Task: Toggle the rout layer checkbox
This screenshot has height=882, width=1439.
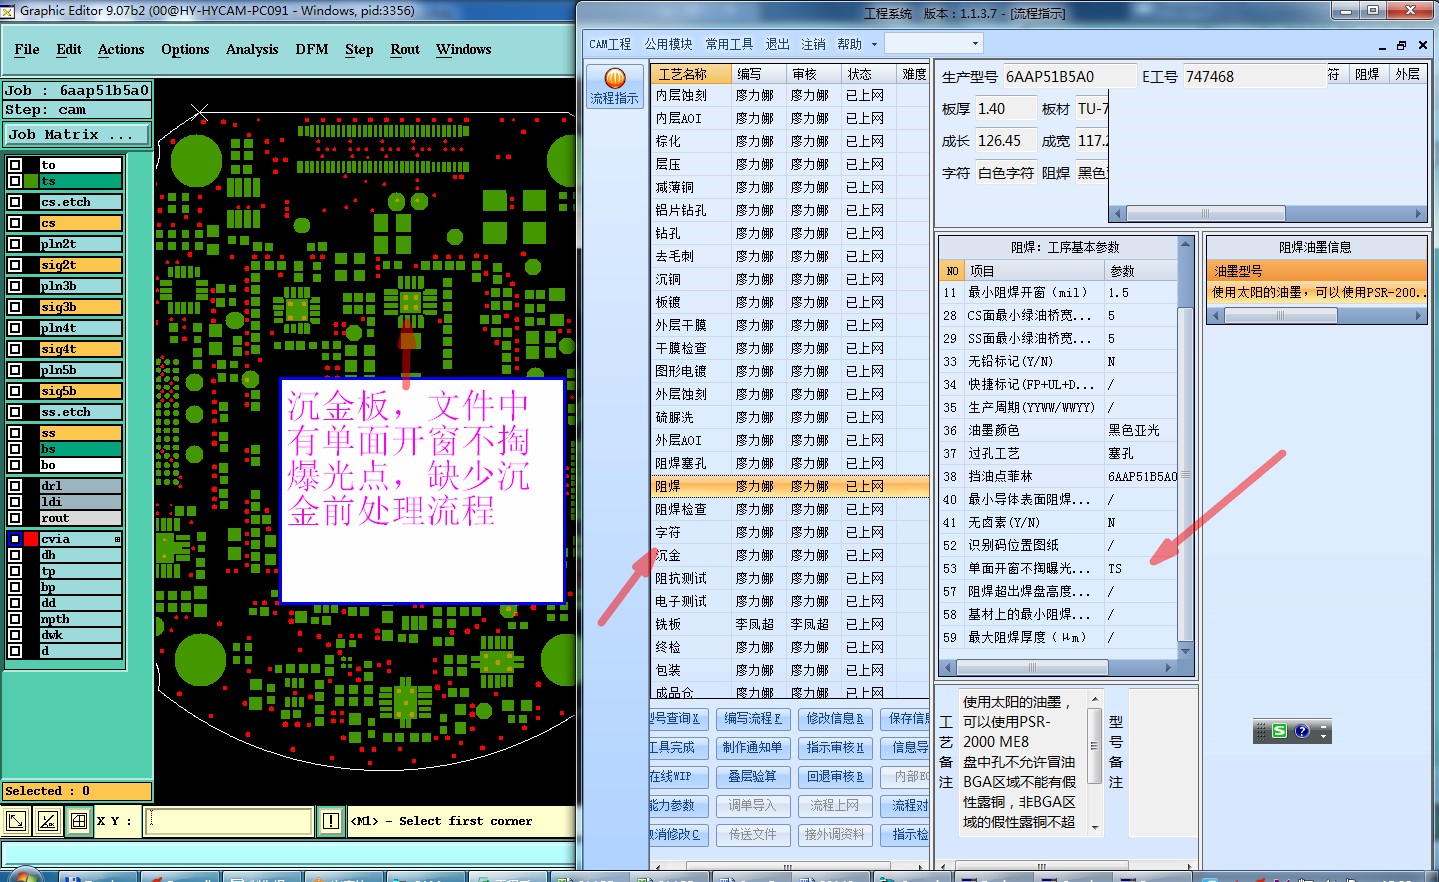Action: point(15,518)
